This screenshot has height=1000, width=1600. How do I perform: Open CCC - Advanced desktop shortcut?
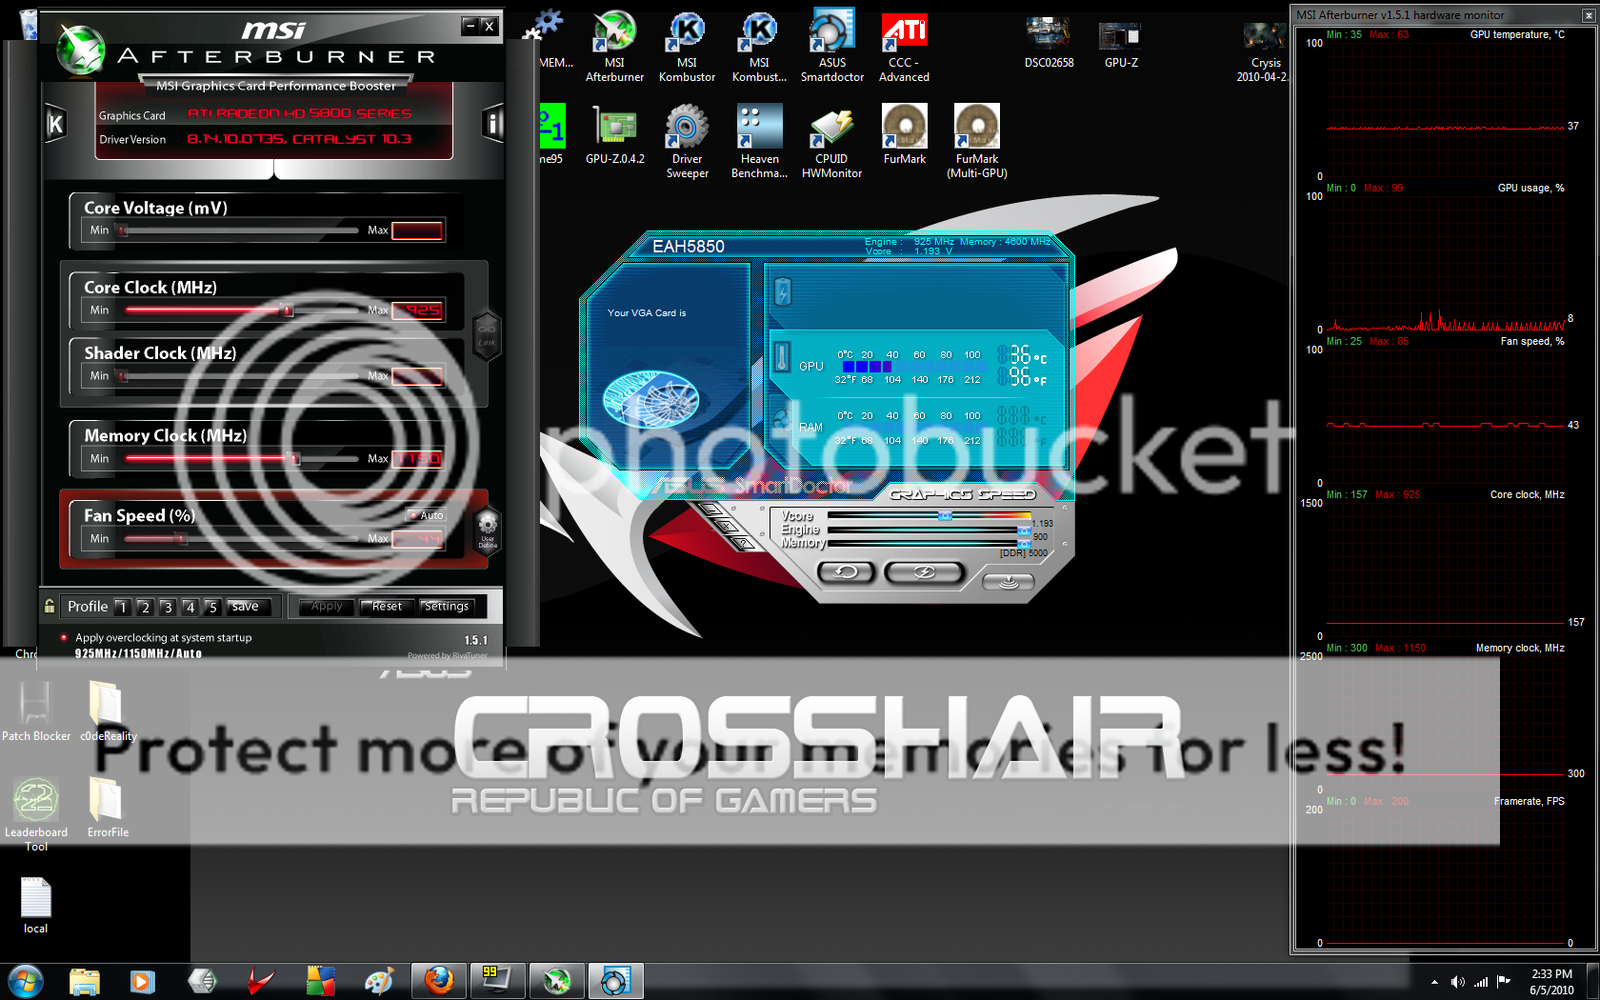click(x=904, y=45)
